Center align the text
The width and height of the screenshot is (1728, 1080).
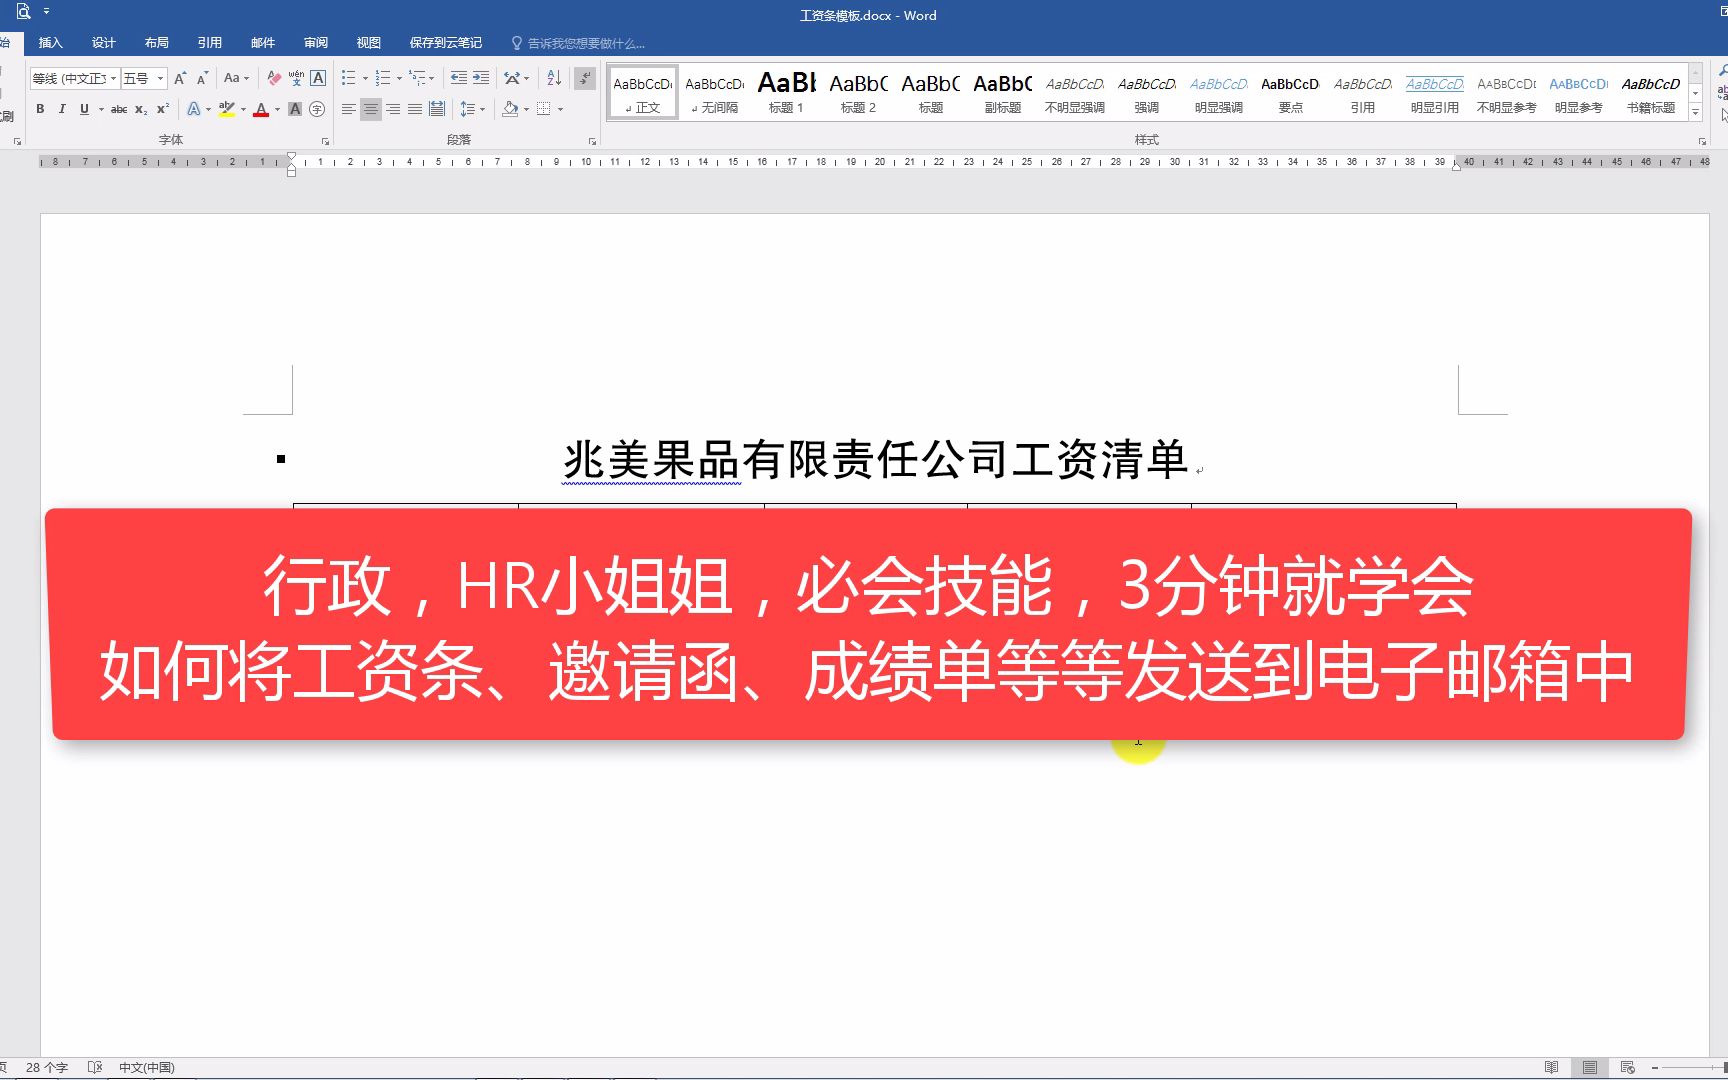370,109
